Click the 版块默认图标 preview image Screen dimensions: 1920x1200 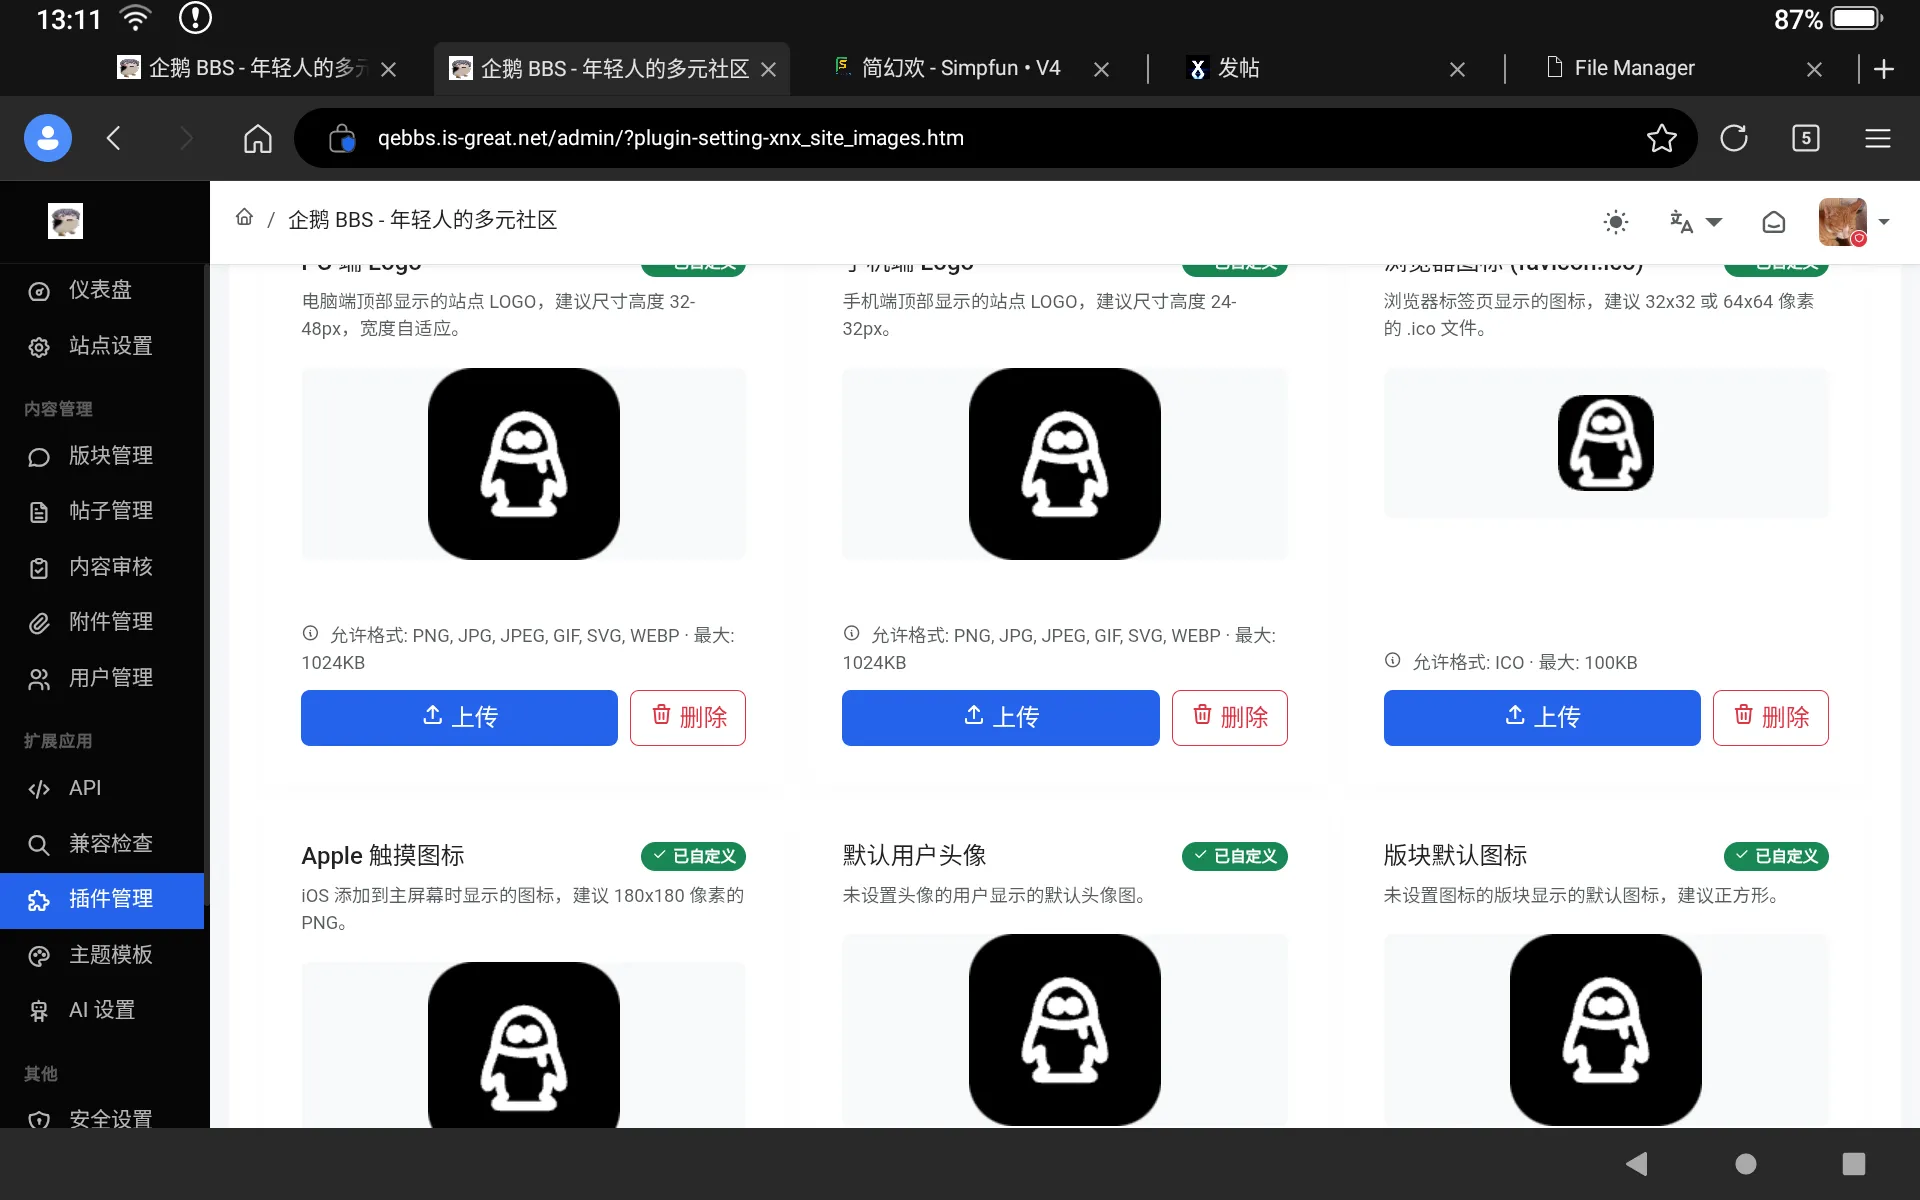point(1605,1030)
